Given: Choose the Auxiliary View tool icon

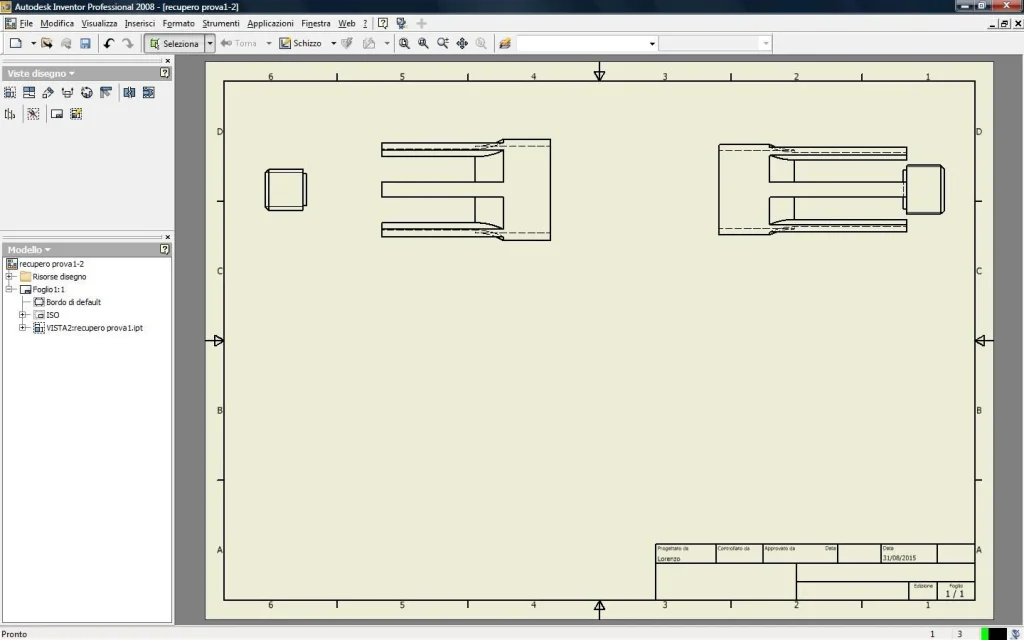Looking at the screenshot, I should click(48, 93).
